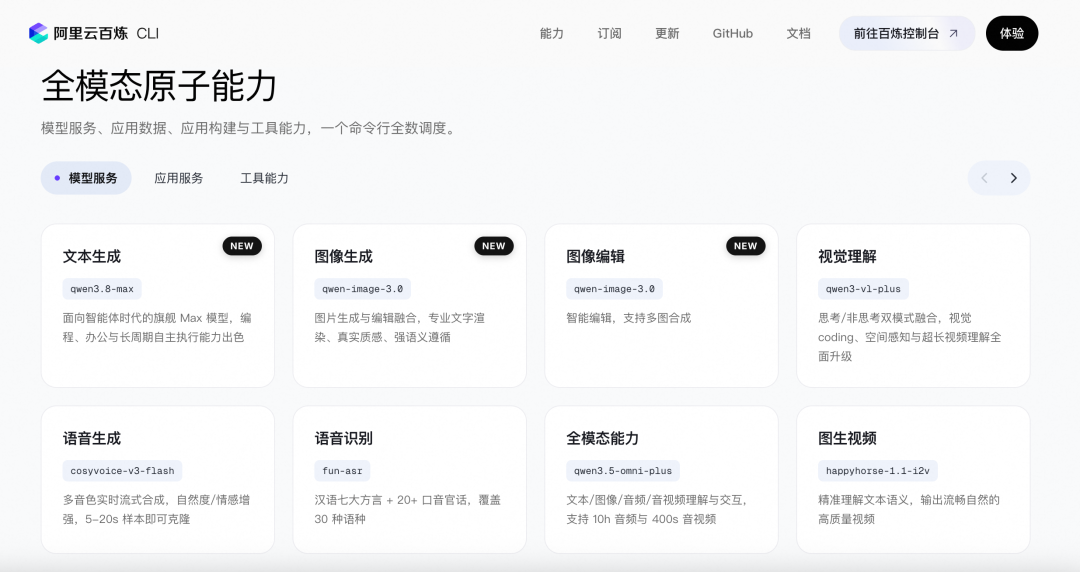The height and width of the screenshot is (572, 1080).
Task: Open the 语音生成 card title
Action: [92, 438]
